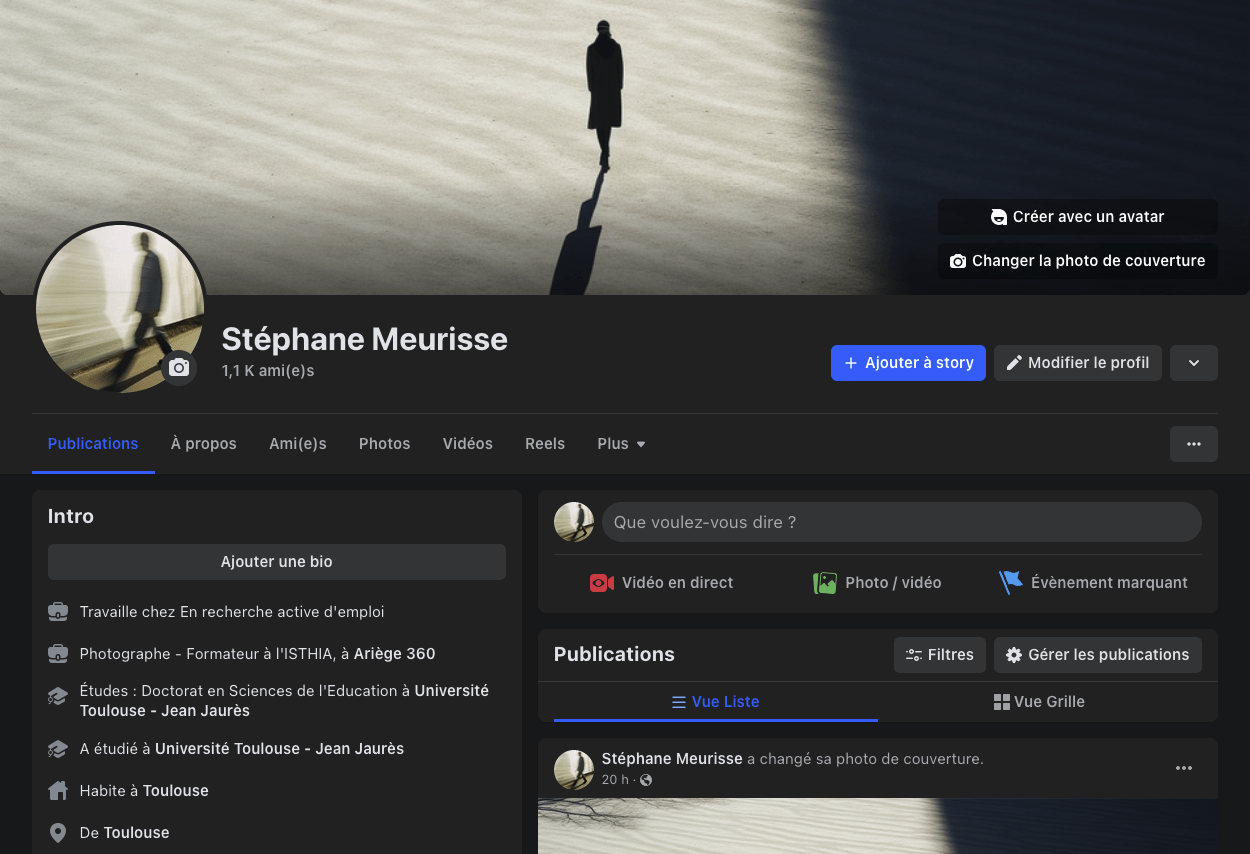This screenshot has width=1250, height=854.
Task: Switch to Vue Grille
Action: [x=1039, y=702]
